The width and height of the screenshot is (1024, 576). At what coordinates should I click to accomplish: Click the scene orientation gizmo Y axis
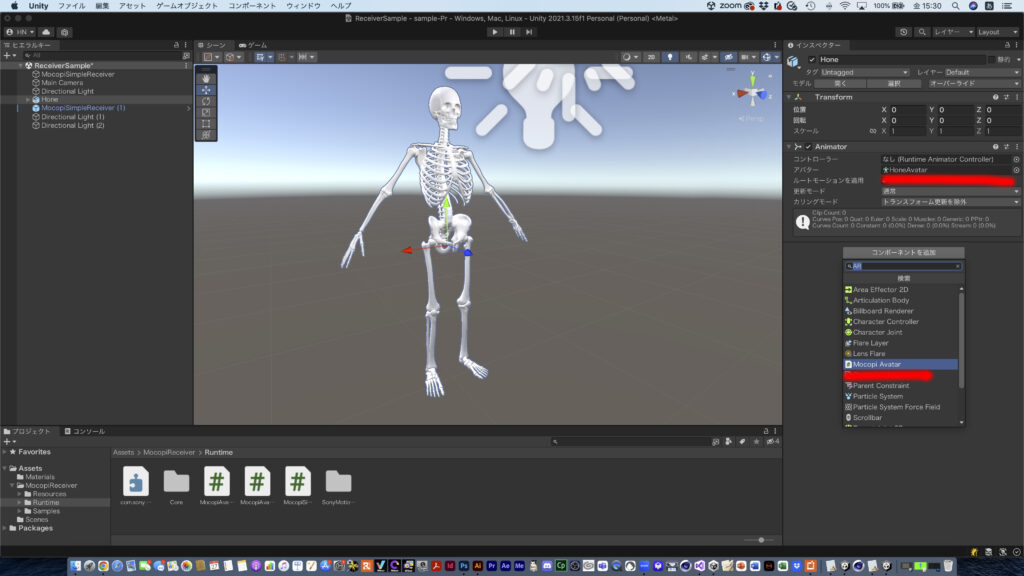click(x=752, y=79)
